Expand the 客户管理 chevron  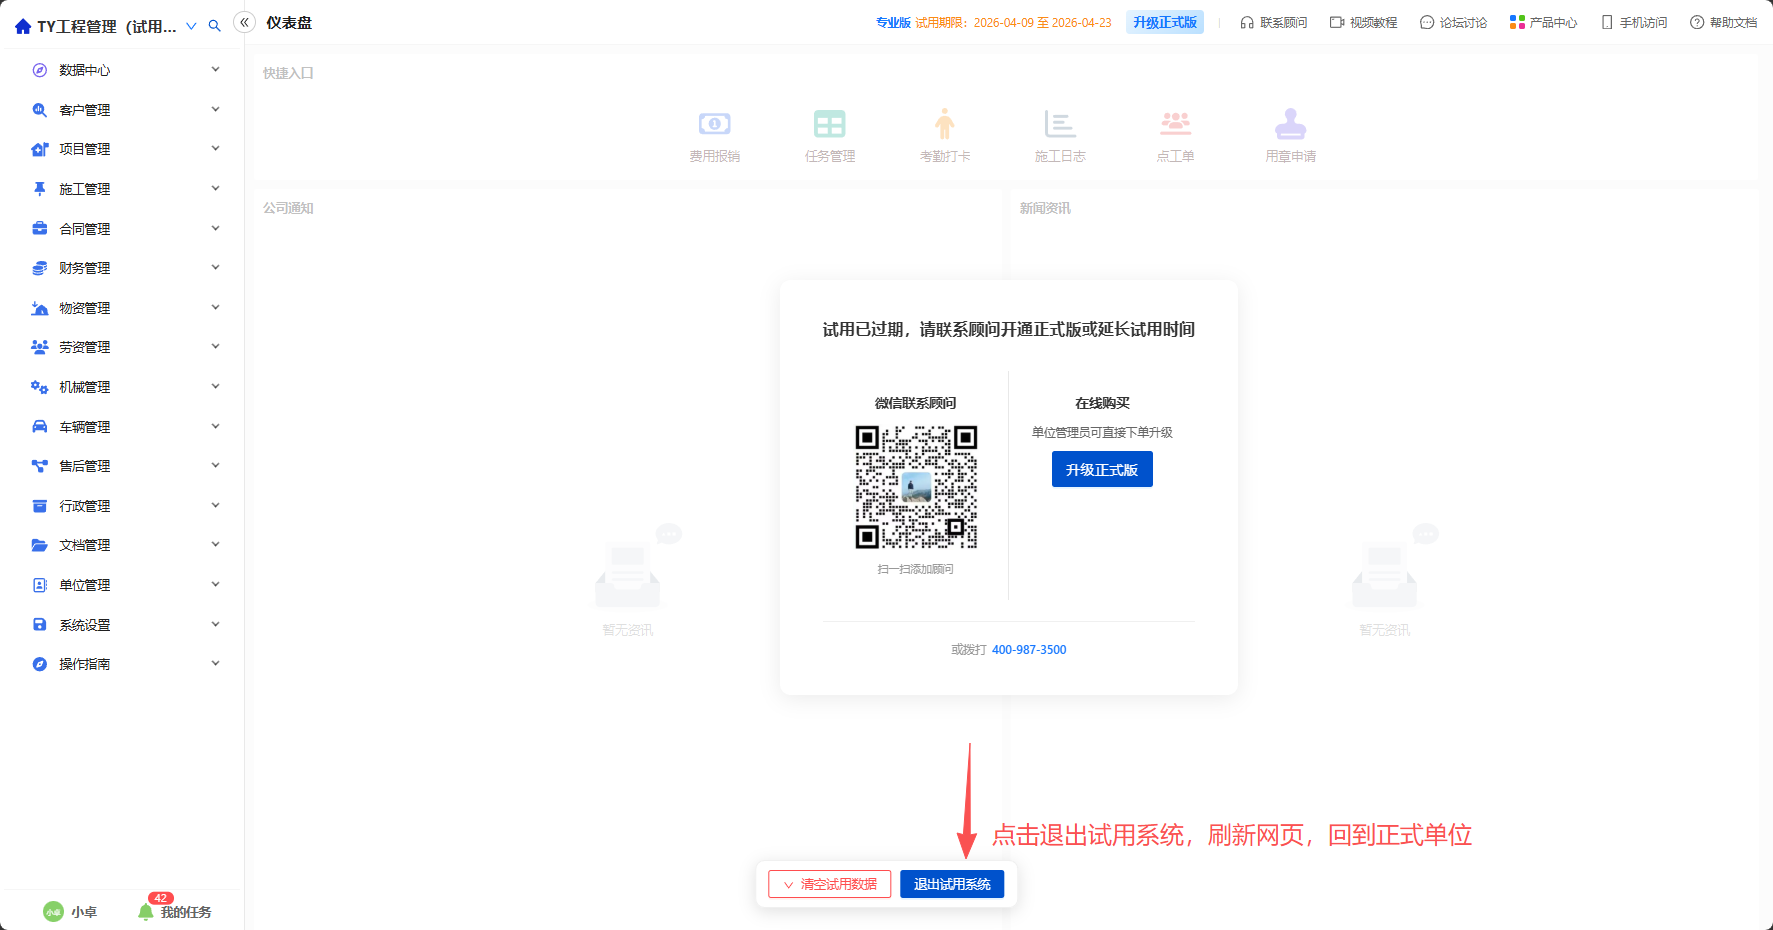pyautogui.click(x=215, y=110)
